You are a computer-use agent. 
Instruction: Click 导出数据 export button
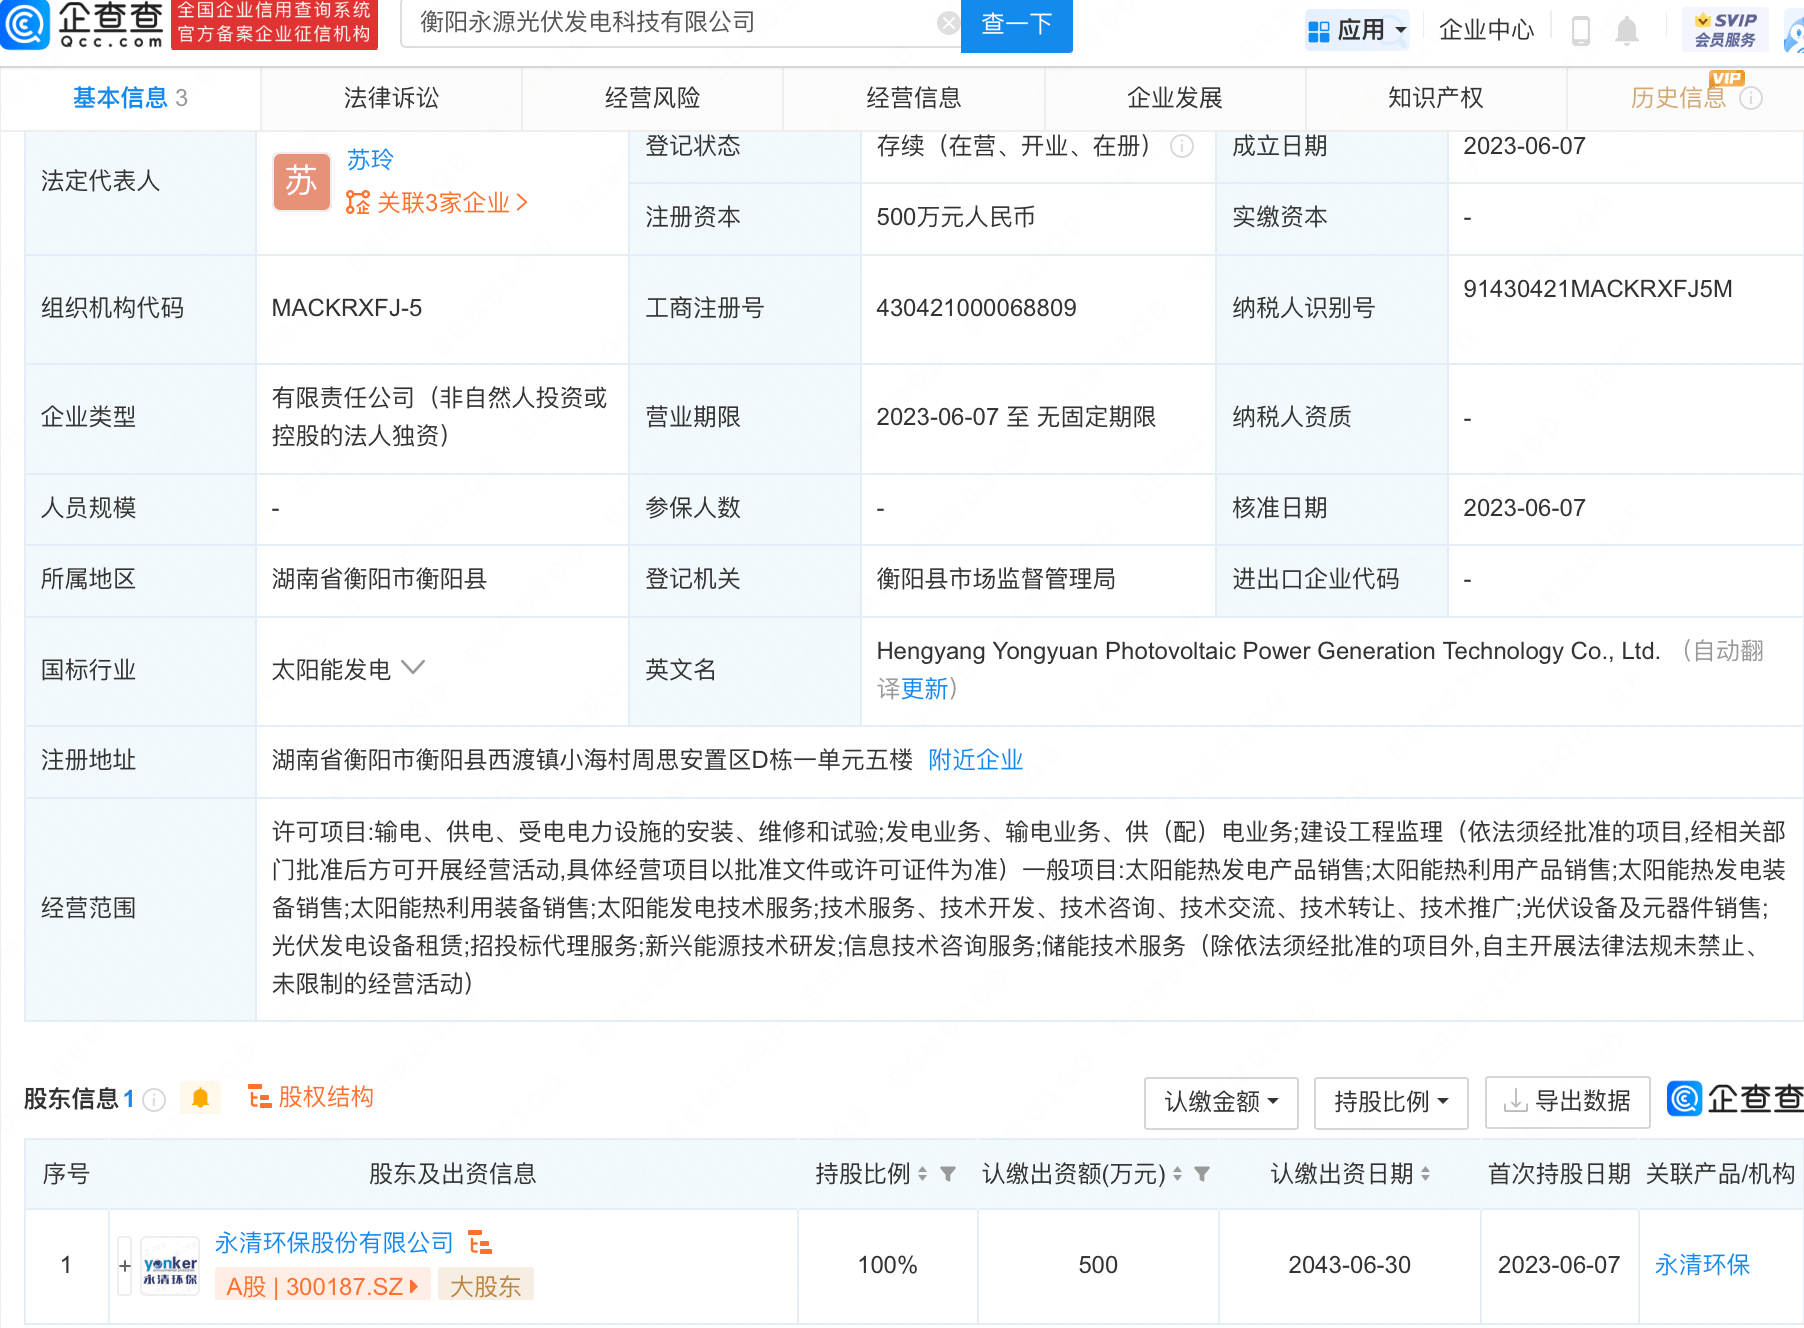tap(1567, 1102)
